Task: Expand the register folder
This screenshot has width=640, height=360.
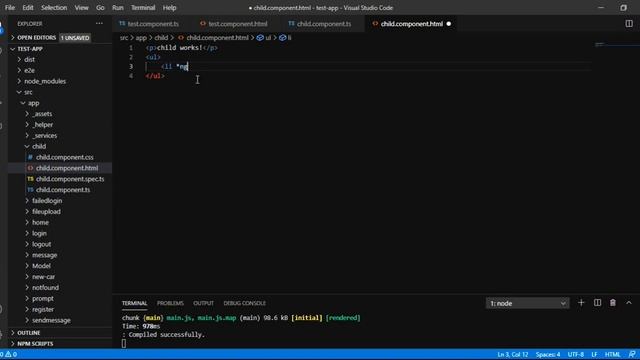Action: click(x=43, y=309)
